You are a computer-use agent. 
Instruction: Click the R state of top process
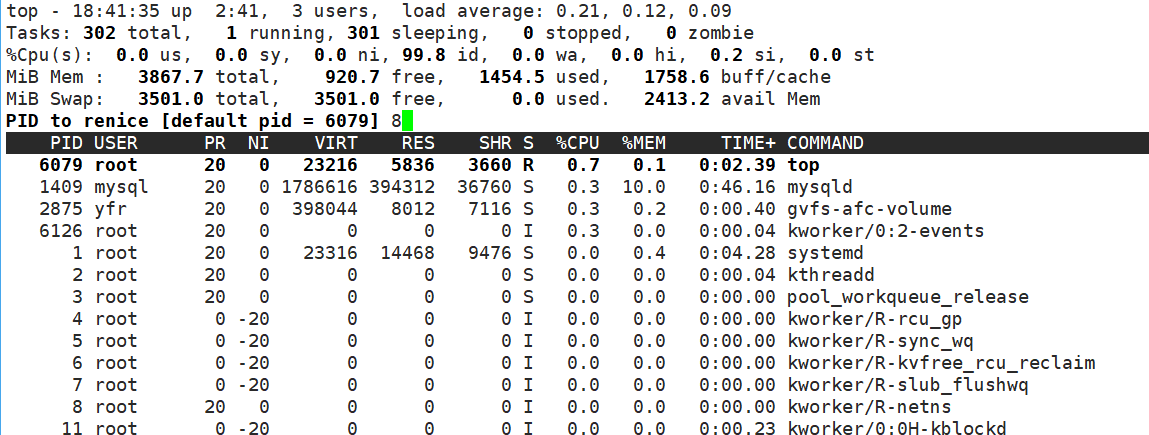pos(528,166)
